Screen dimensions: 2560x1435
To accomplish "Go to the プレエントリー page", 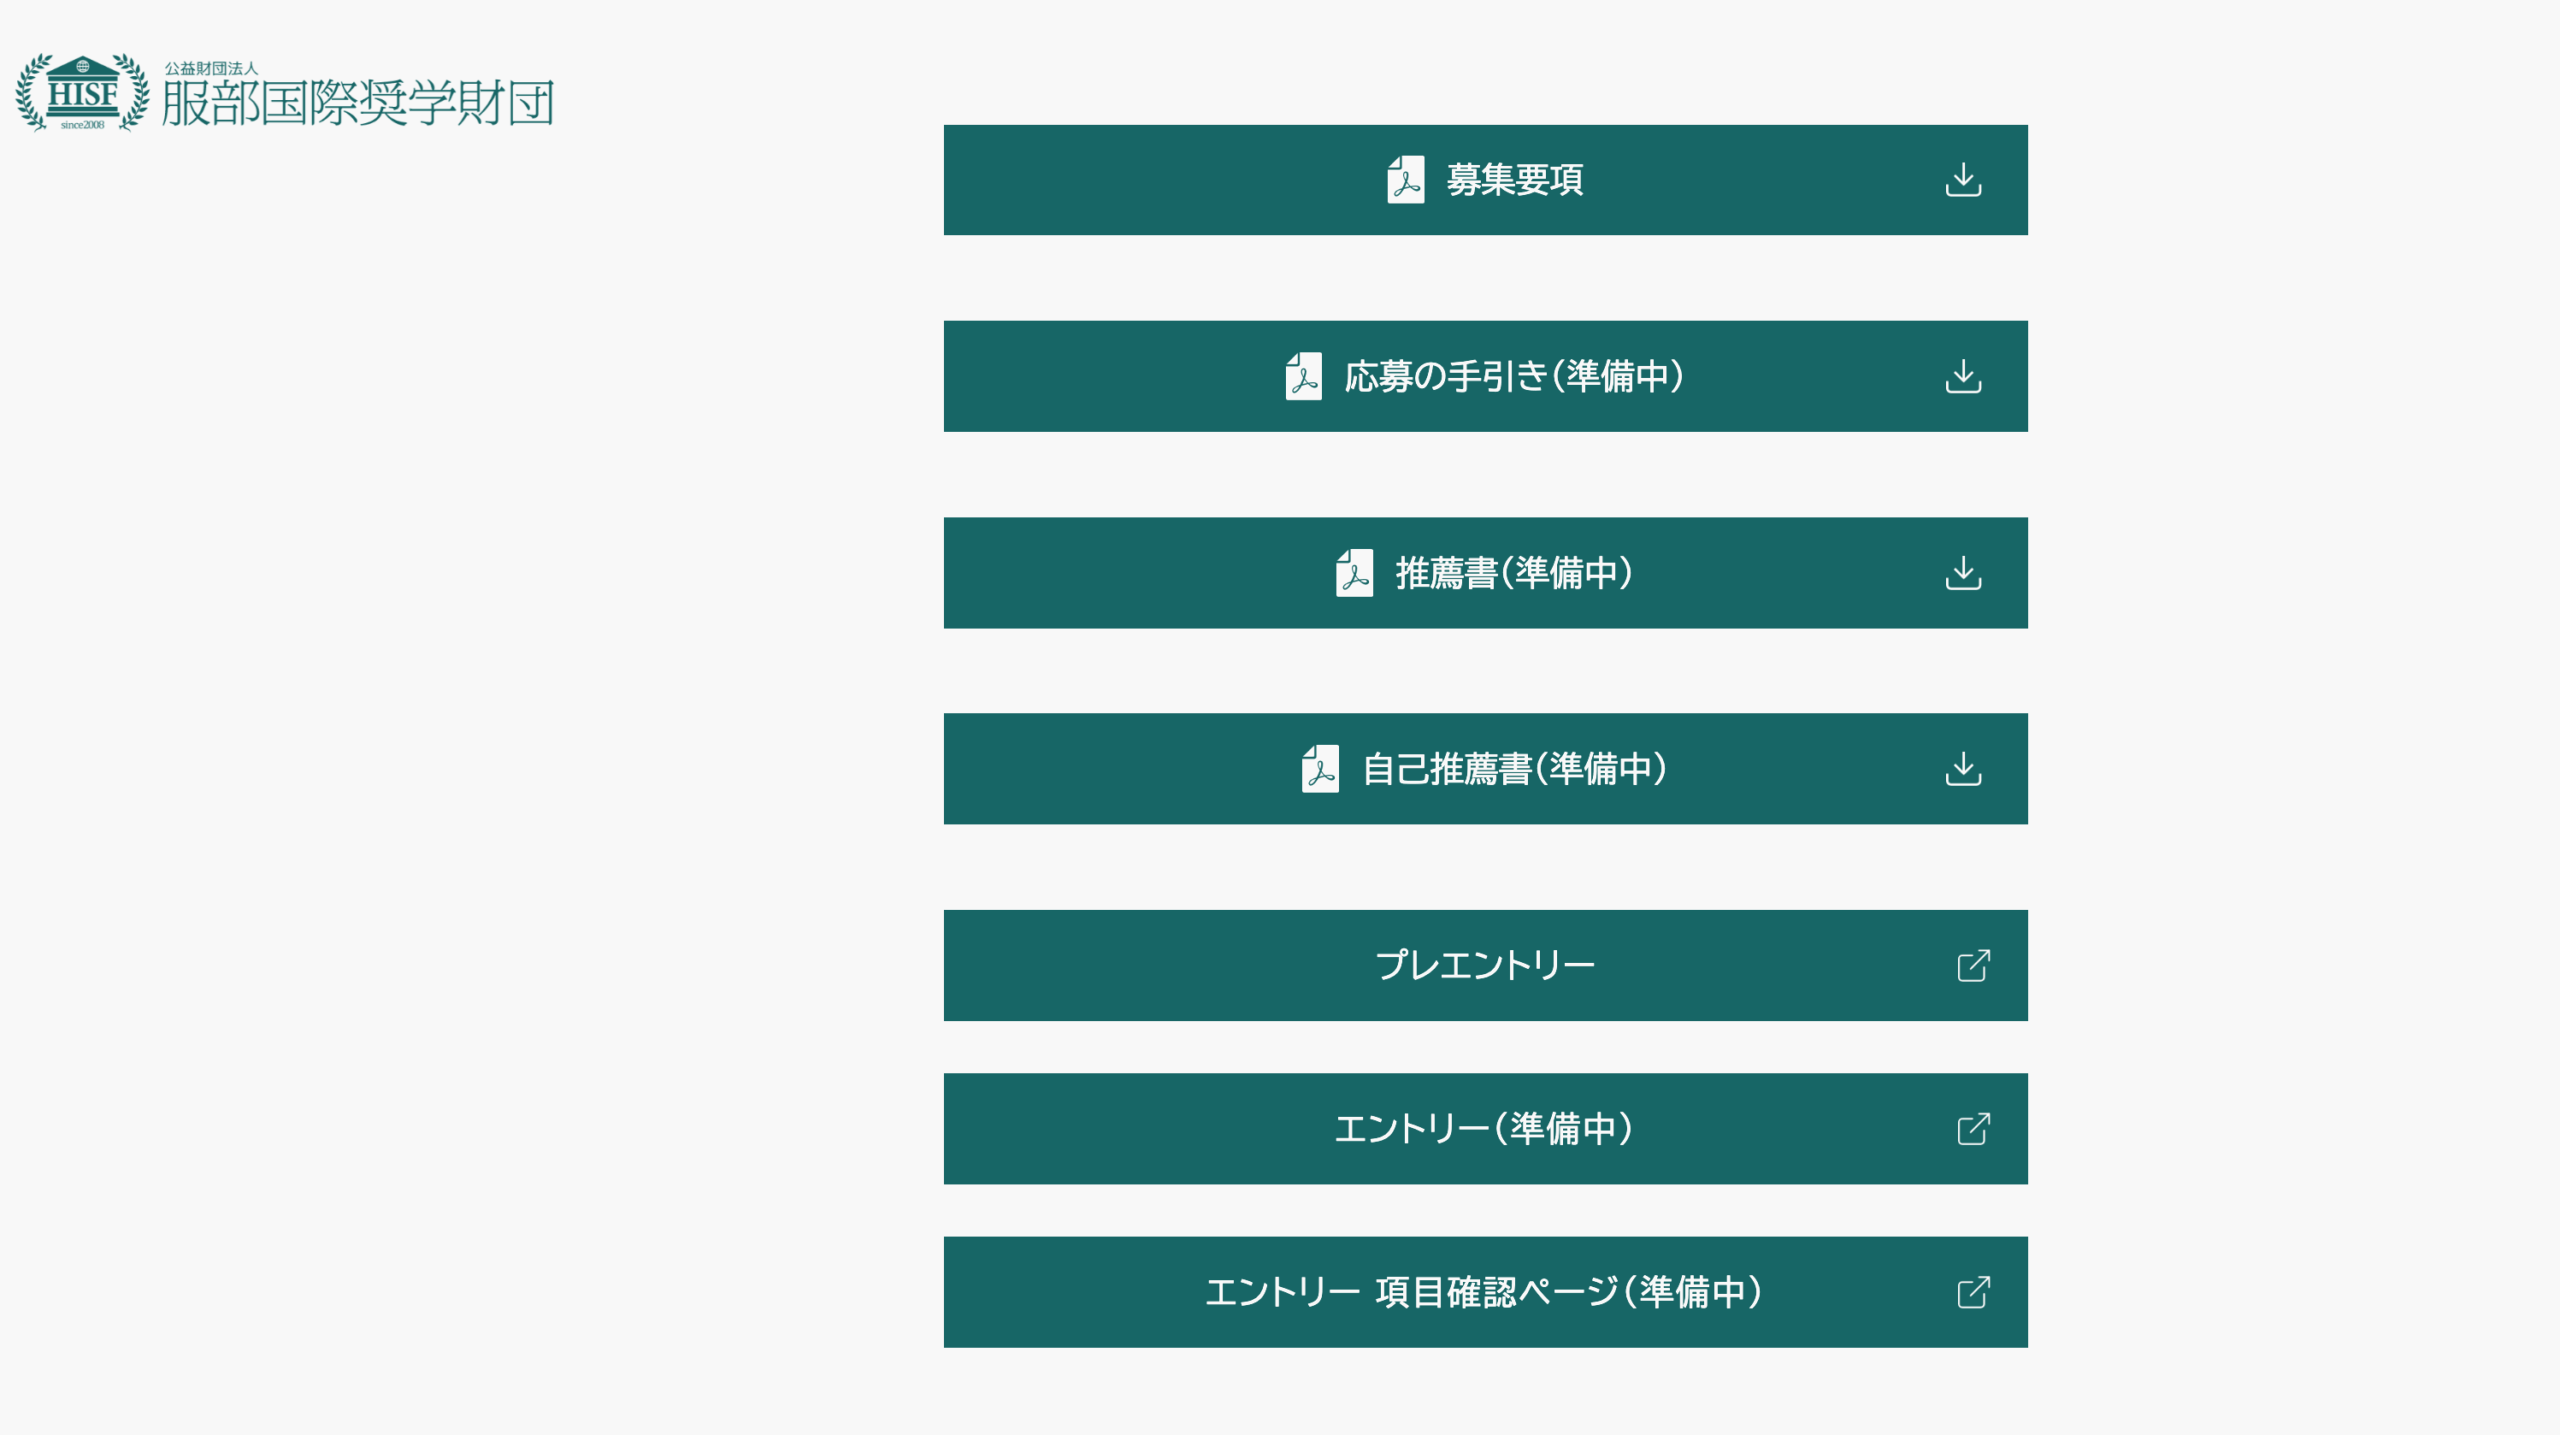I will 1485,966.
